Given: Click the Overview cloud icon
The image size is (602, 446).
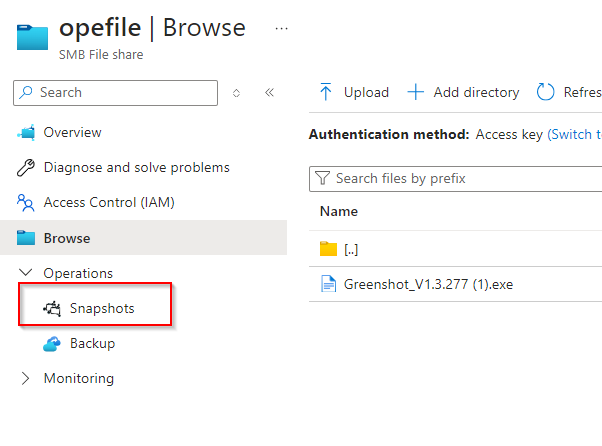Looking at the screenshot, I should coord(26,133).
